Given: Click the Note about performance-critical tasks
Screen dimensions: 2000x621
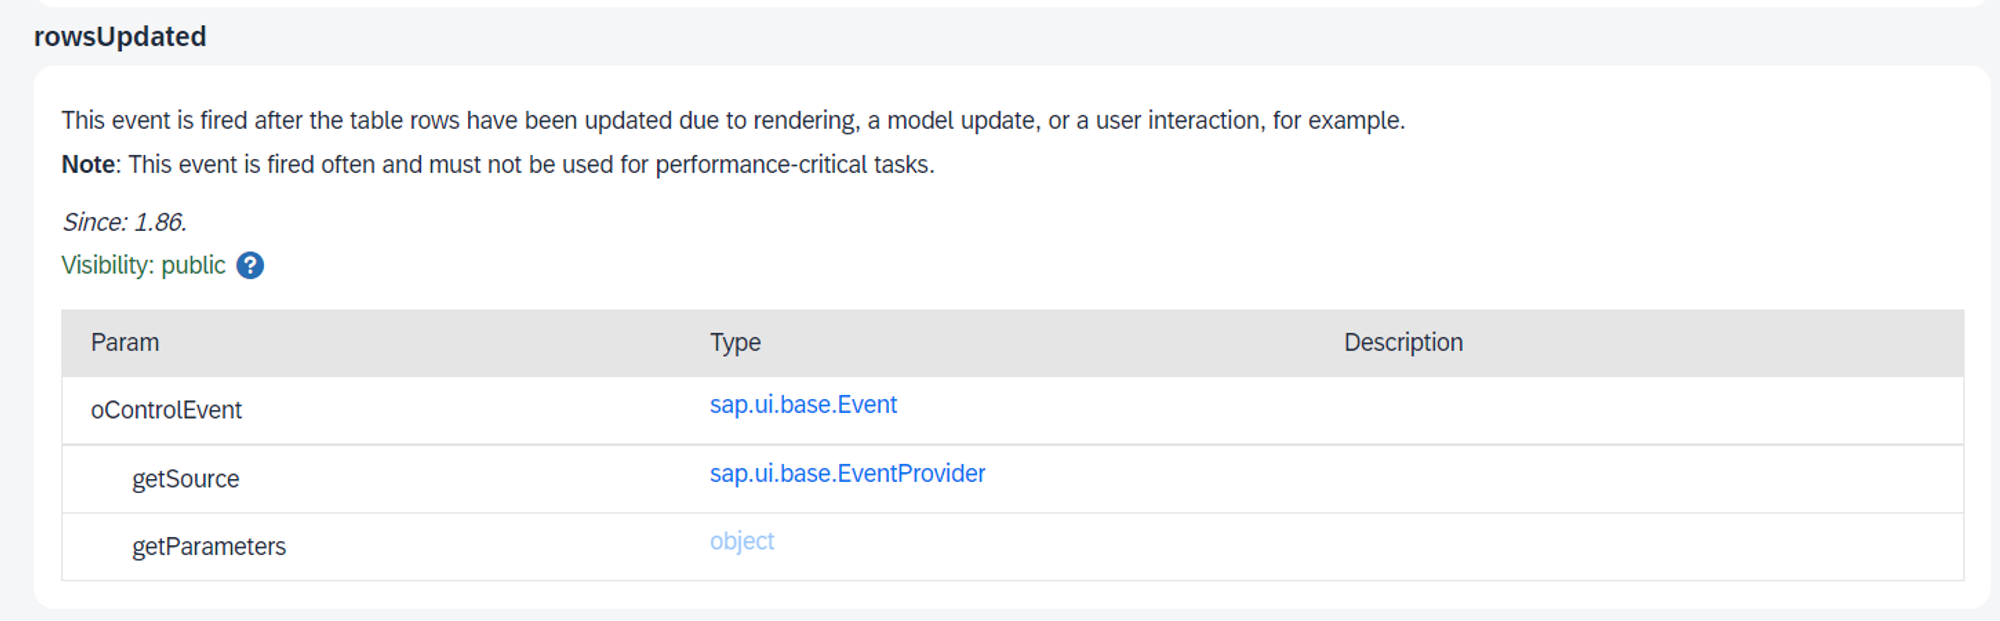Looking at the screenshot, I should pos(497,163).
